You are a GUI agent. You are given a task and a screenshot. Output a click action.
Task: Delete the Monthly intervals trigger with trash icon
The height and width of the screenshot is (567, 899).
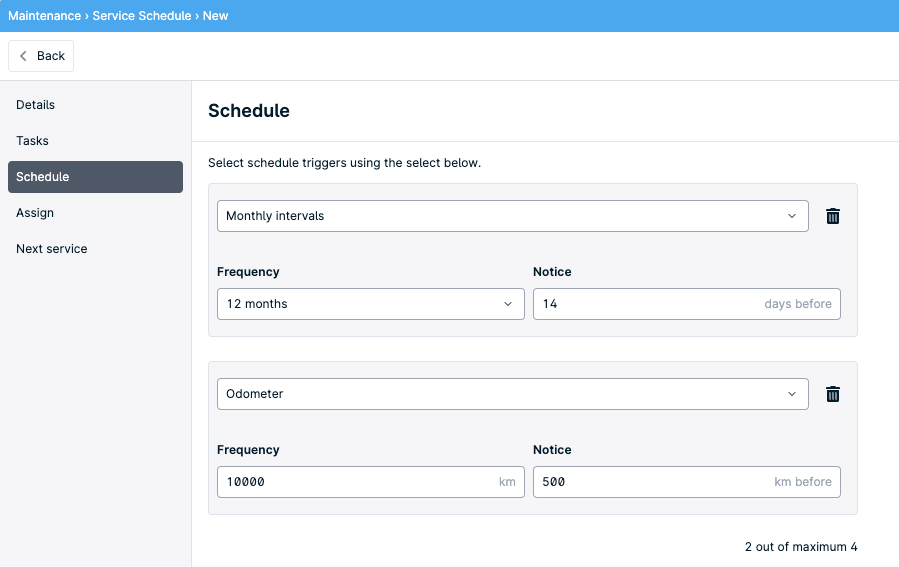[x=832, y=216]
